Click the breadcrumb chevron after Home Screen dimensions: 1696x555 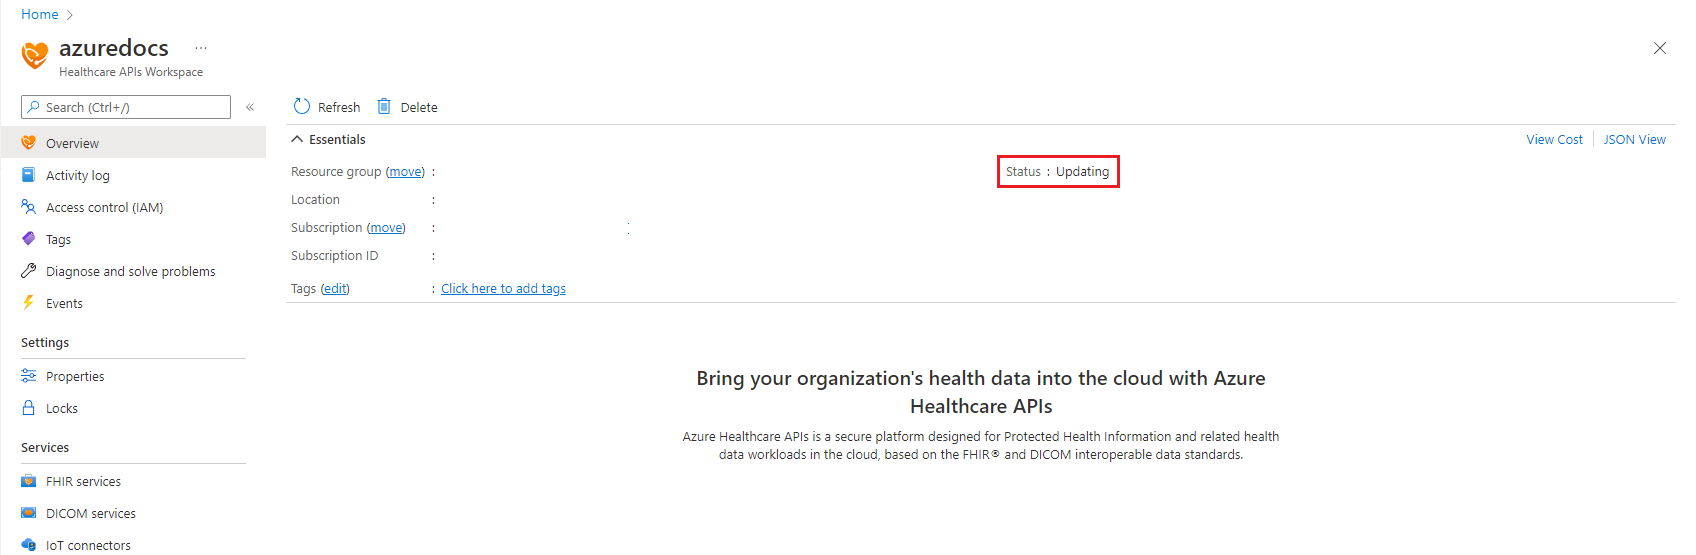(x=70, y=15)
